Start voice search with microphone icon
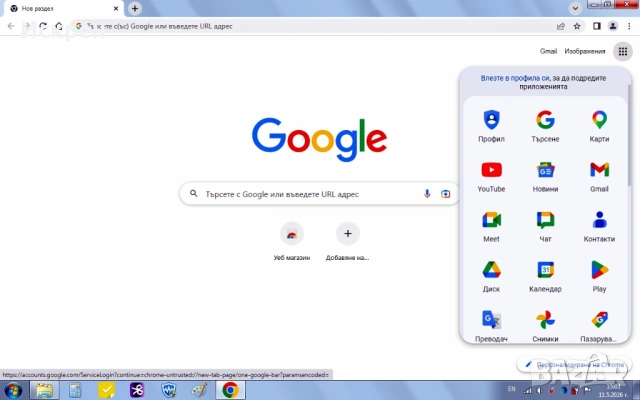The height and width of the screenshot is (400, 640). point(427,194)
